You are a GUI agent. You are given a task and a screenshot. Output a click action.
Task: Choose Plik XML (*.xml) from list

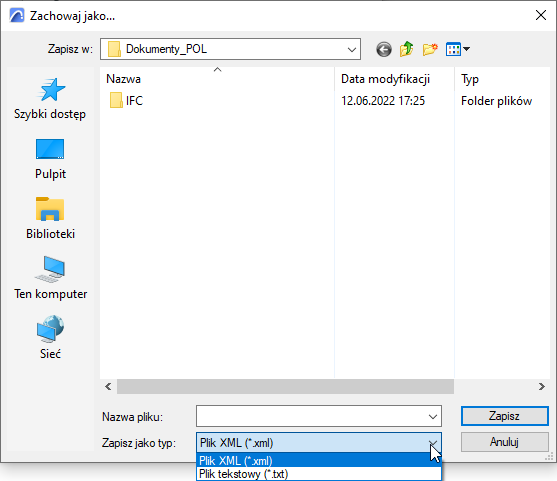[319, 460]
